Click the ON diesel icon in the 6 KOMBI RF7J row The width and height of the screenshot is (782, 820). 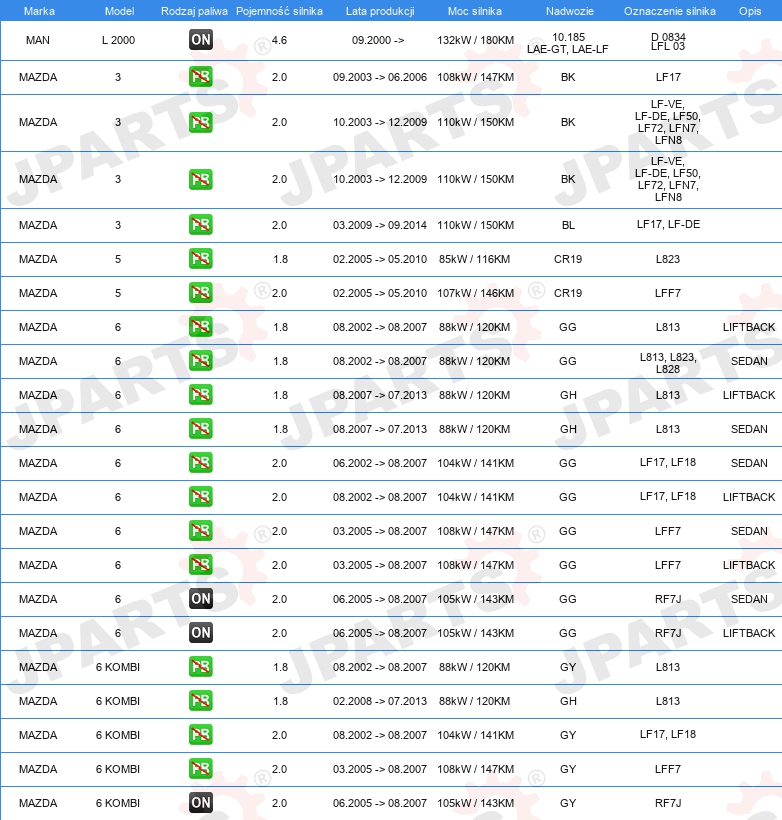click(x=201, y=803)
